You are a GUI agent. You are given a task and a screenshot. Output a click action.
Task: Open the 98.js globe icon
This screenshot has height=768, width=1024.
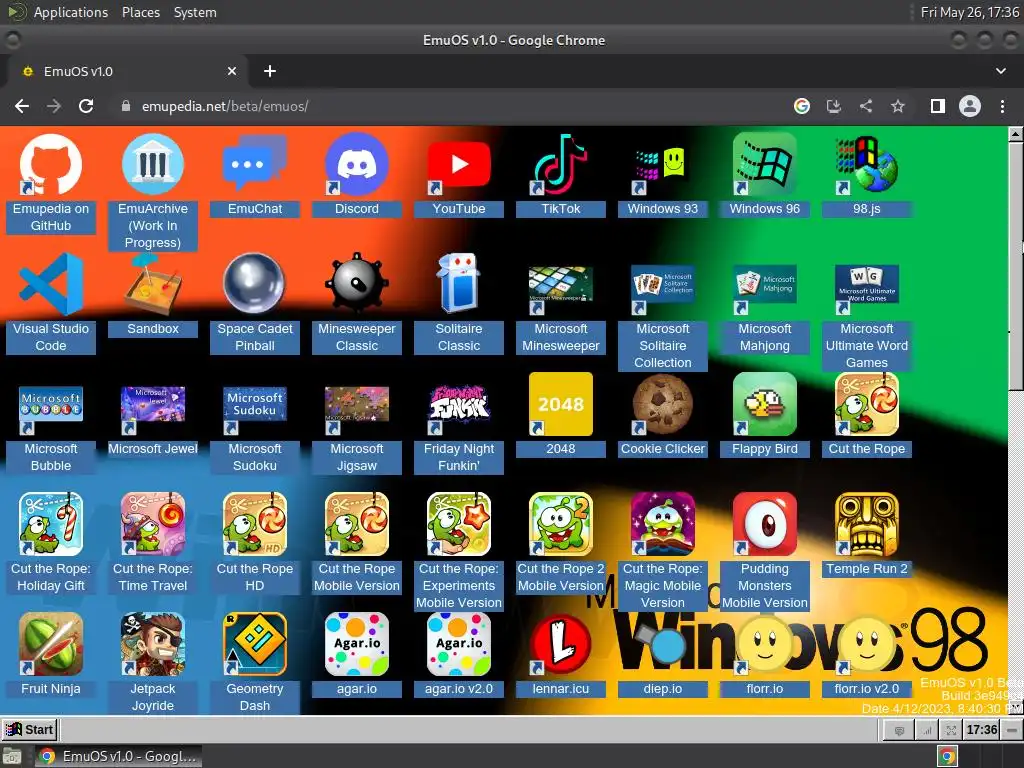pyautogui.click(x=866, y=165)
